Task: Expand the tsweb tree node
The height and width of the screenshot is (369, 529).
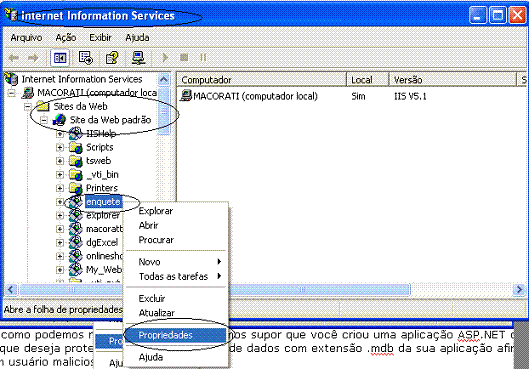Action: (x=60, y=161)
